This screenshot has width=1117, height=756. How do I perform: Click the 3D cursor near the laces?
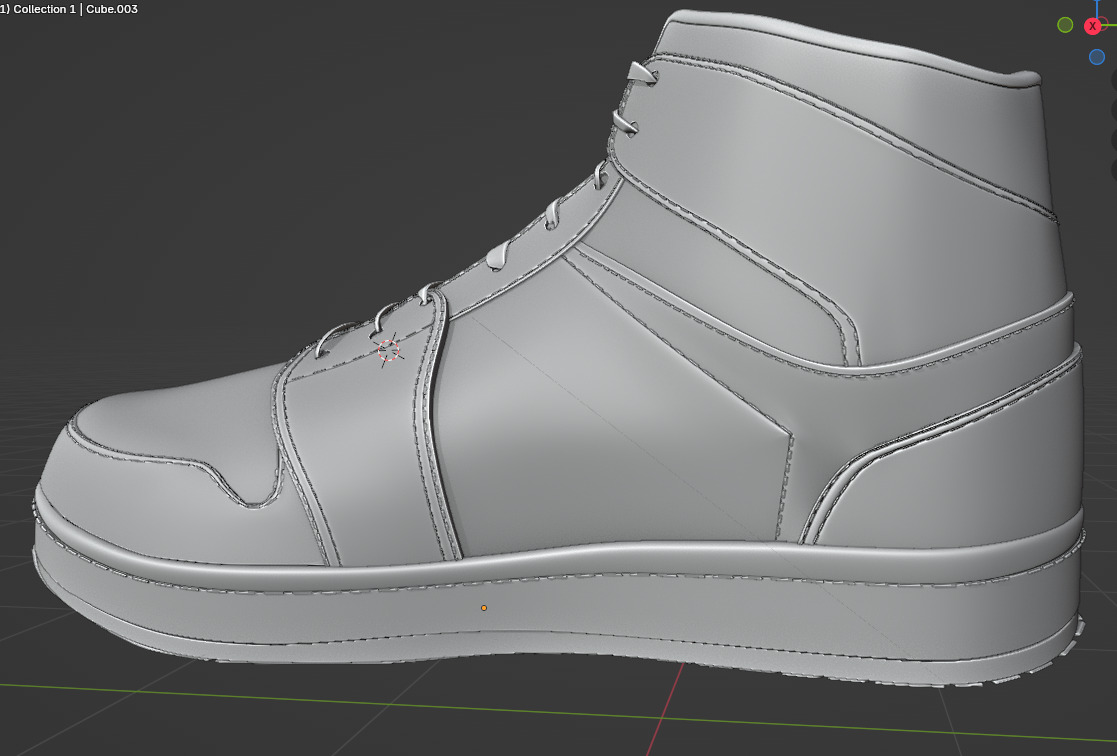(388, 350)
